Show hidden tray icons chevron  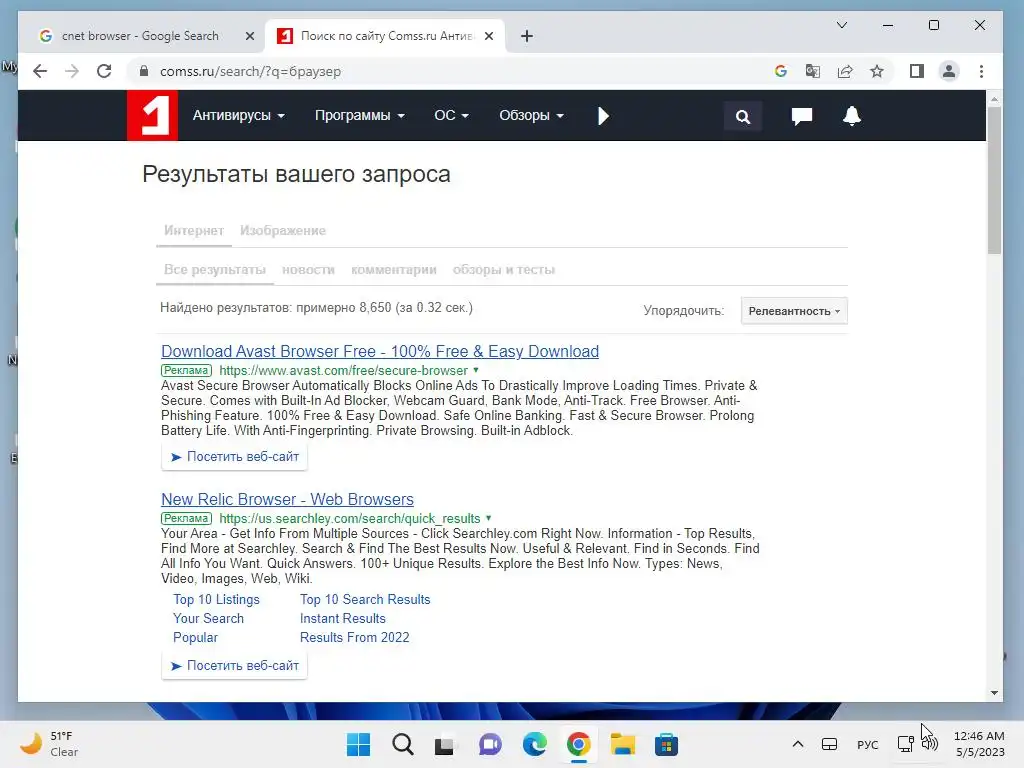797,744
